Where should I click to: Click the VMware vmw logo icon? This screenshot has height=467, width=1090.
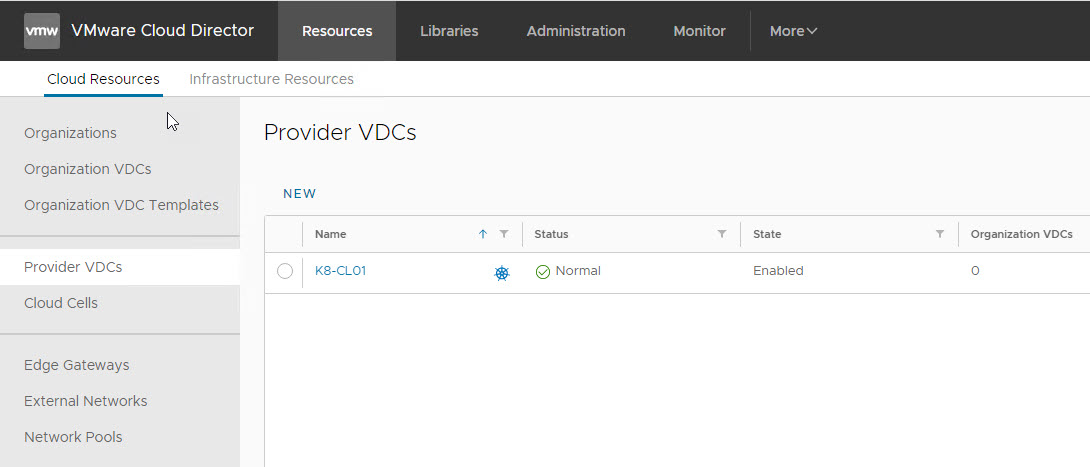click(x=42, y=31)
